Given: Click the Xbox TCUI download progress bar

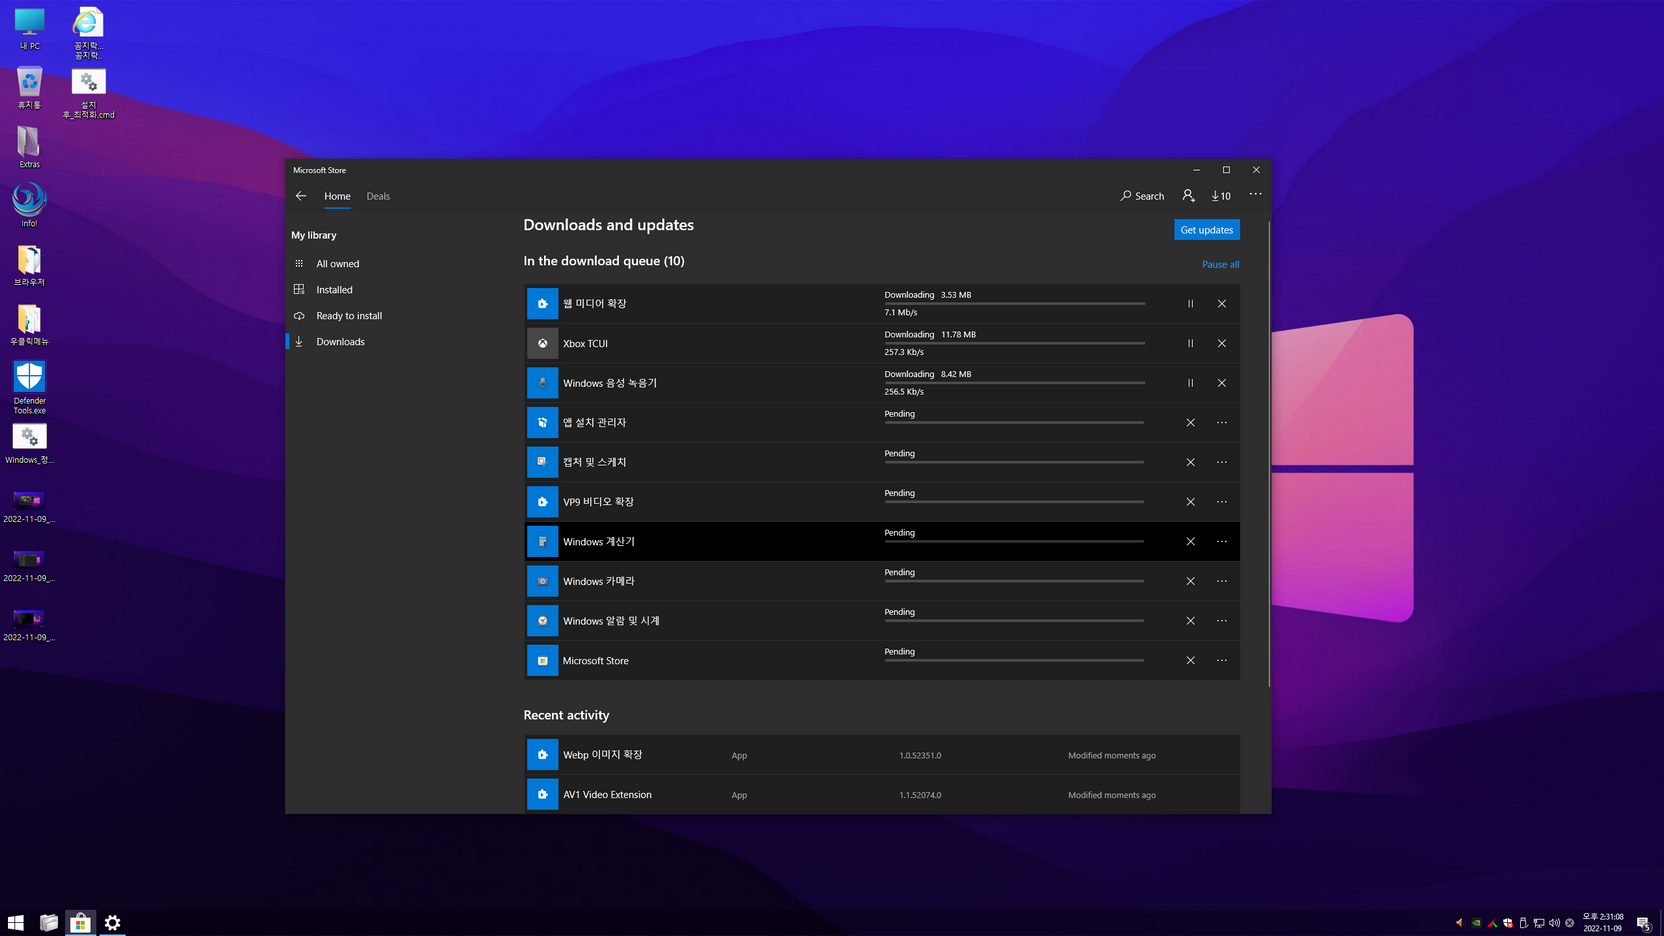Looking at the screenshot, I should 1014,343.
